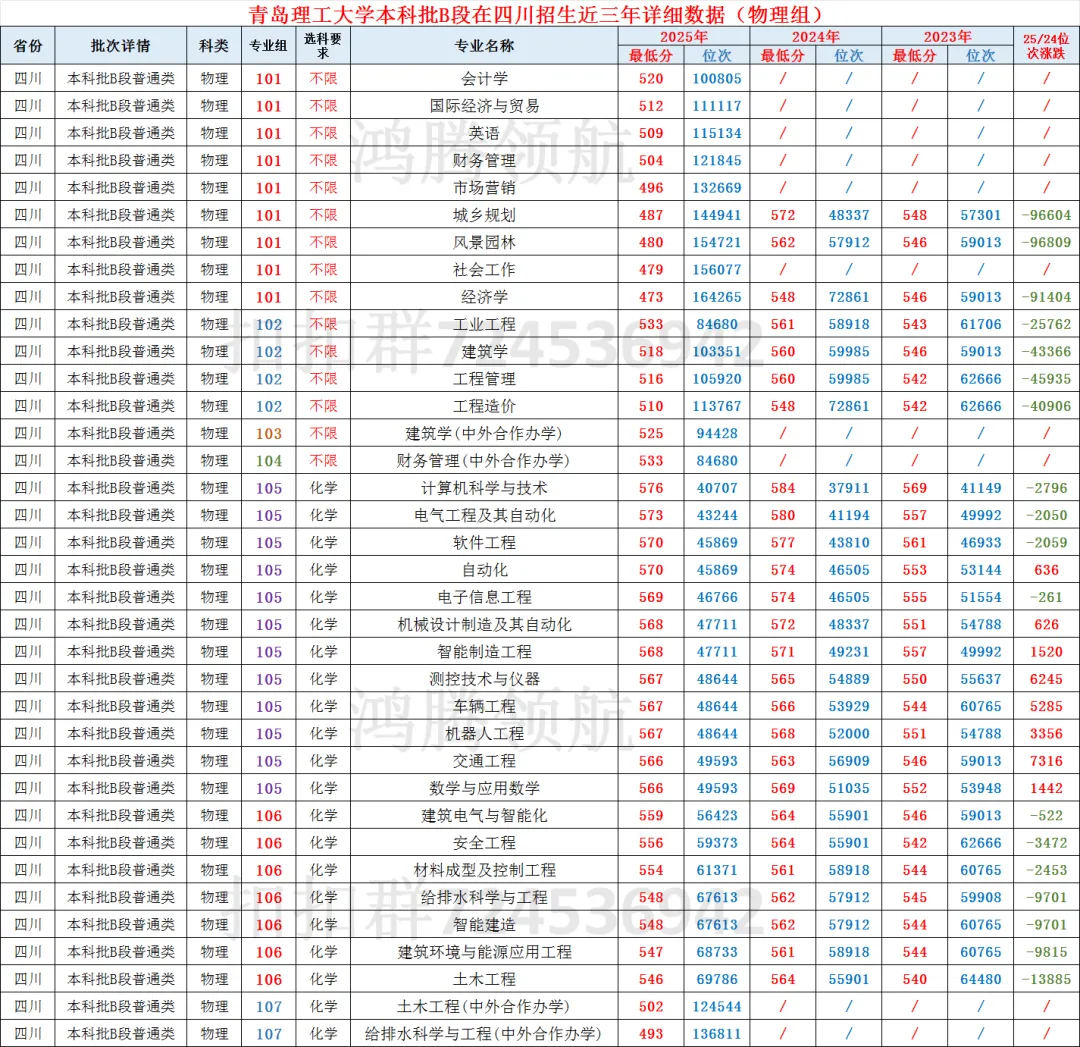The width and height of the screenshot is (1080, 1047).
Task: Click the rank change value -96604
Action: (x=1046, y=215)
